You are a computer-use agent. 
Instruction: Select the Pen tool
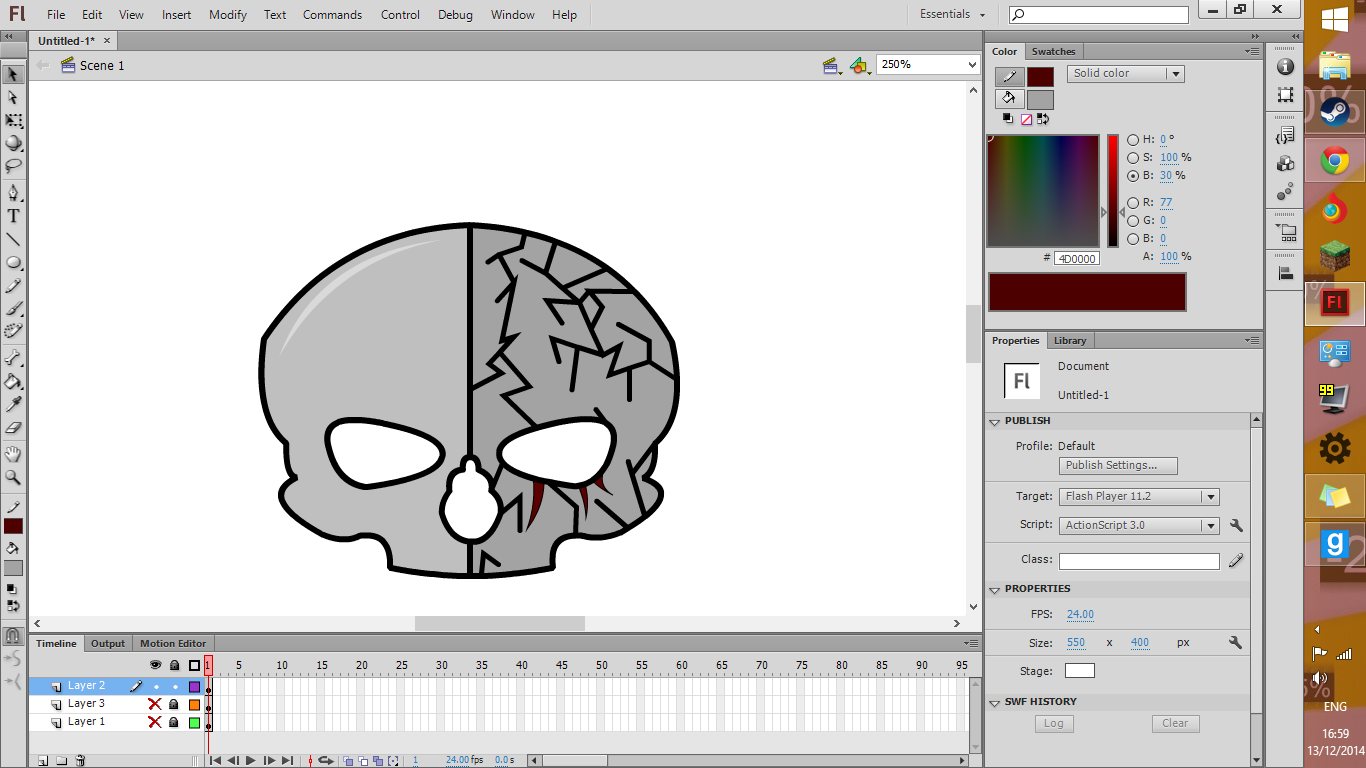(x=13, y=192)
